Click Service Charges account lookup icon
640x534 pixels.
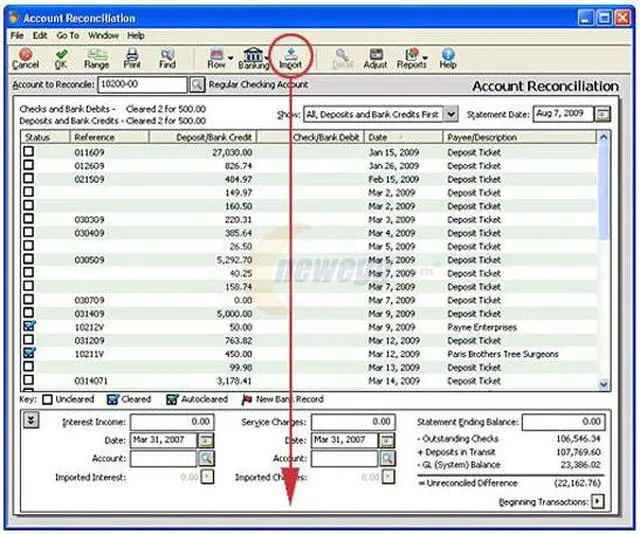387,458
